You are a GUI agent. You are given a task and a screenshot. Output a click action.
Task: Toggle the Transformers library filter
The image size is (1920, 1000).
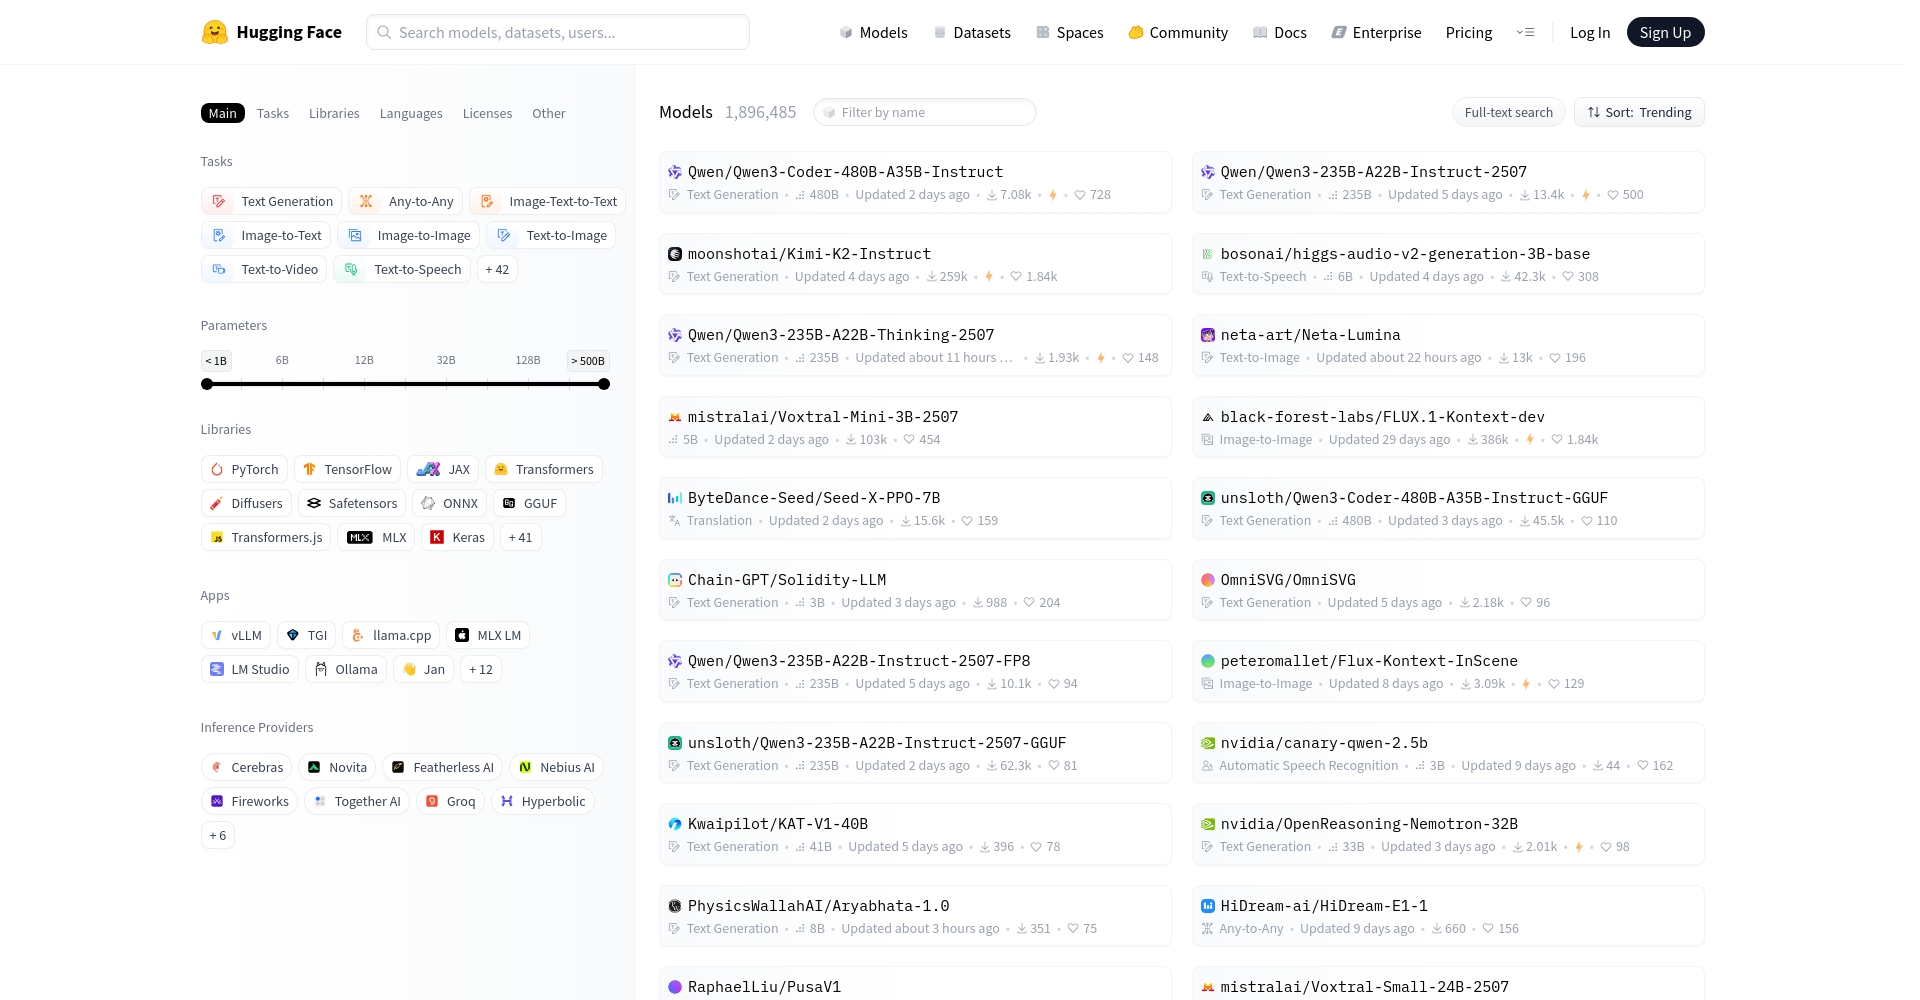click(x=544, y=469)
